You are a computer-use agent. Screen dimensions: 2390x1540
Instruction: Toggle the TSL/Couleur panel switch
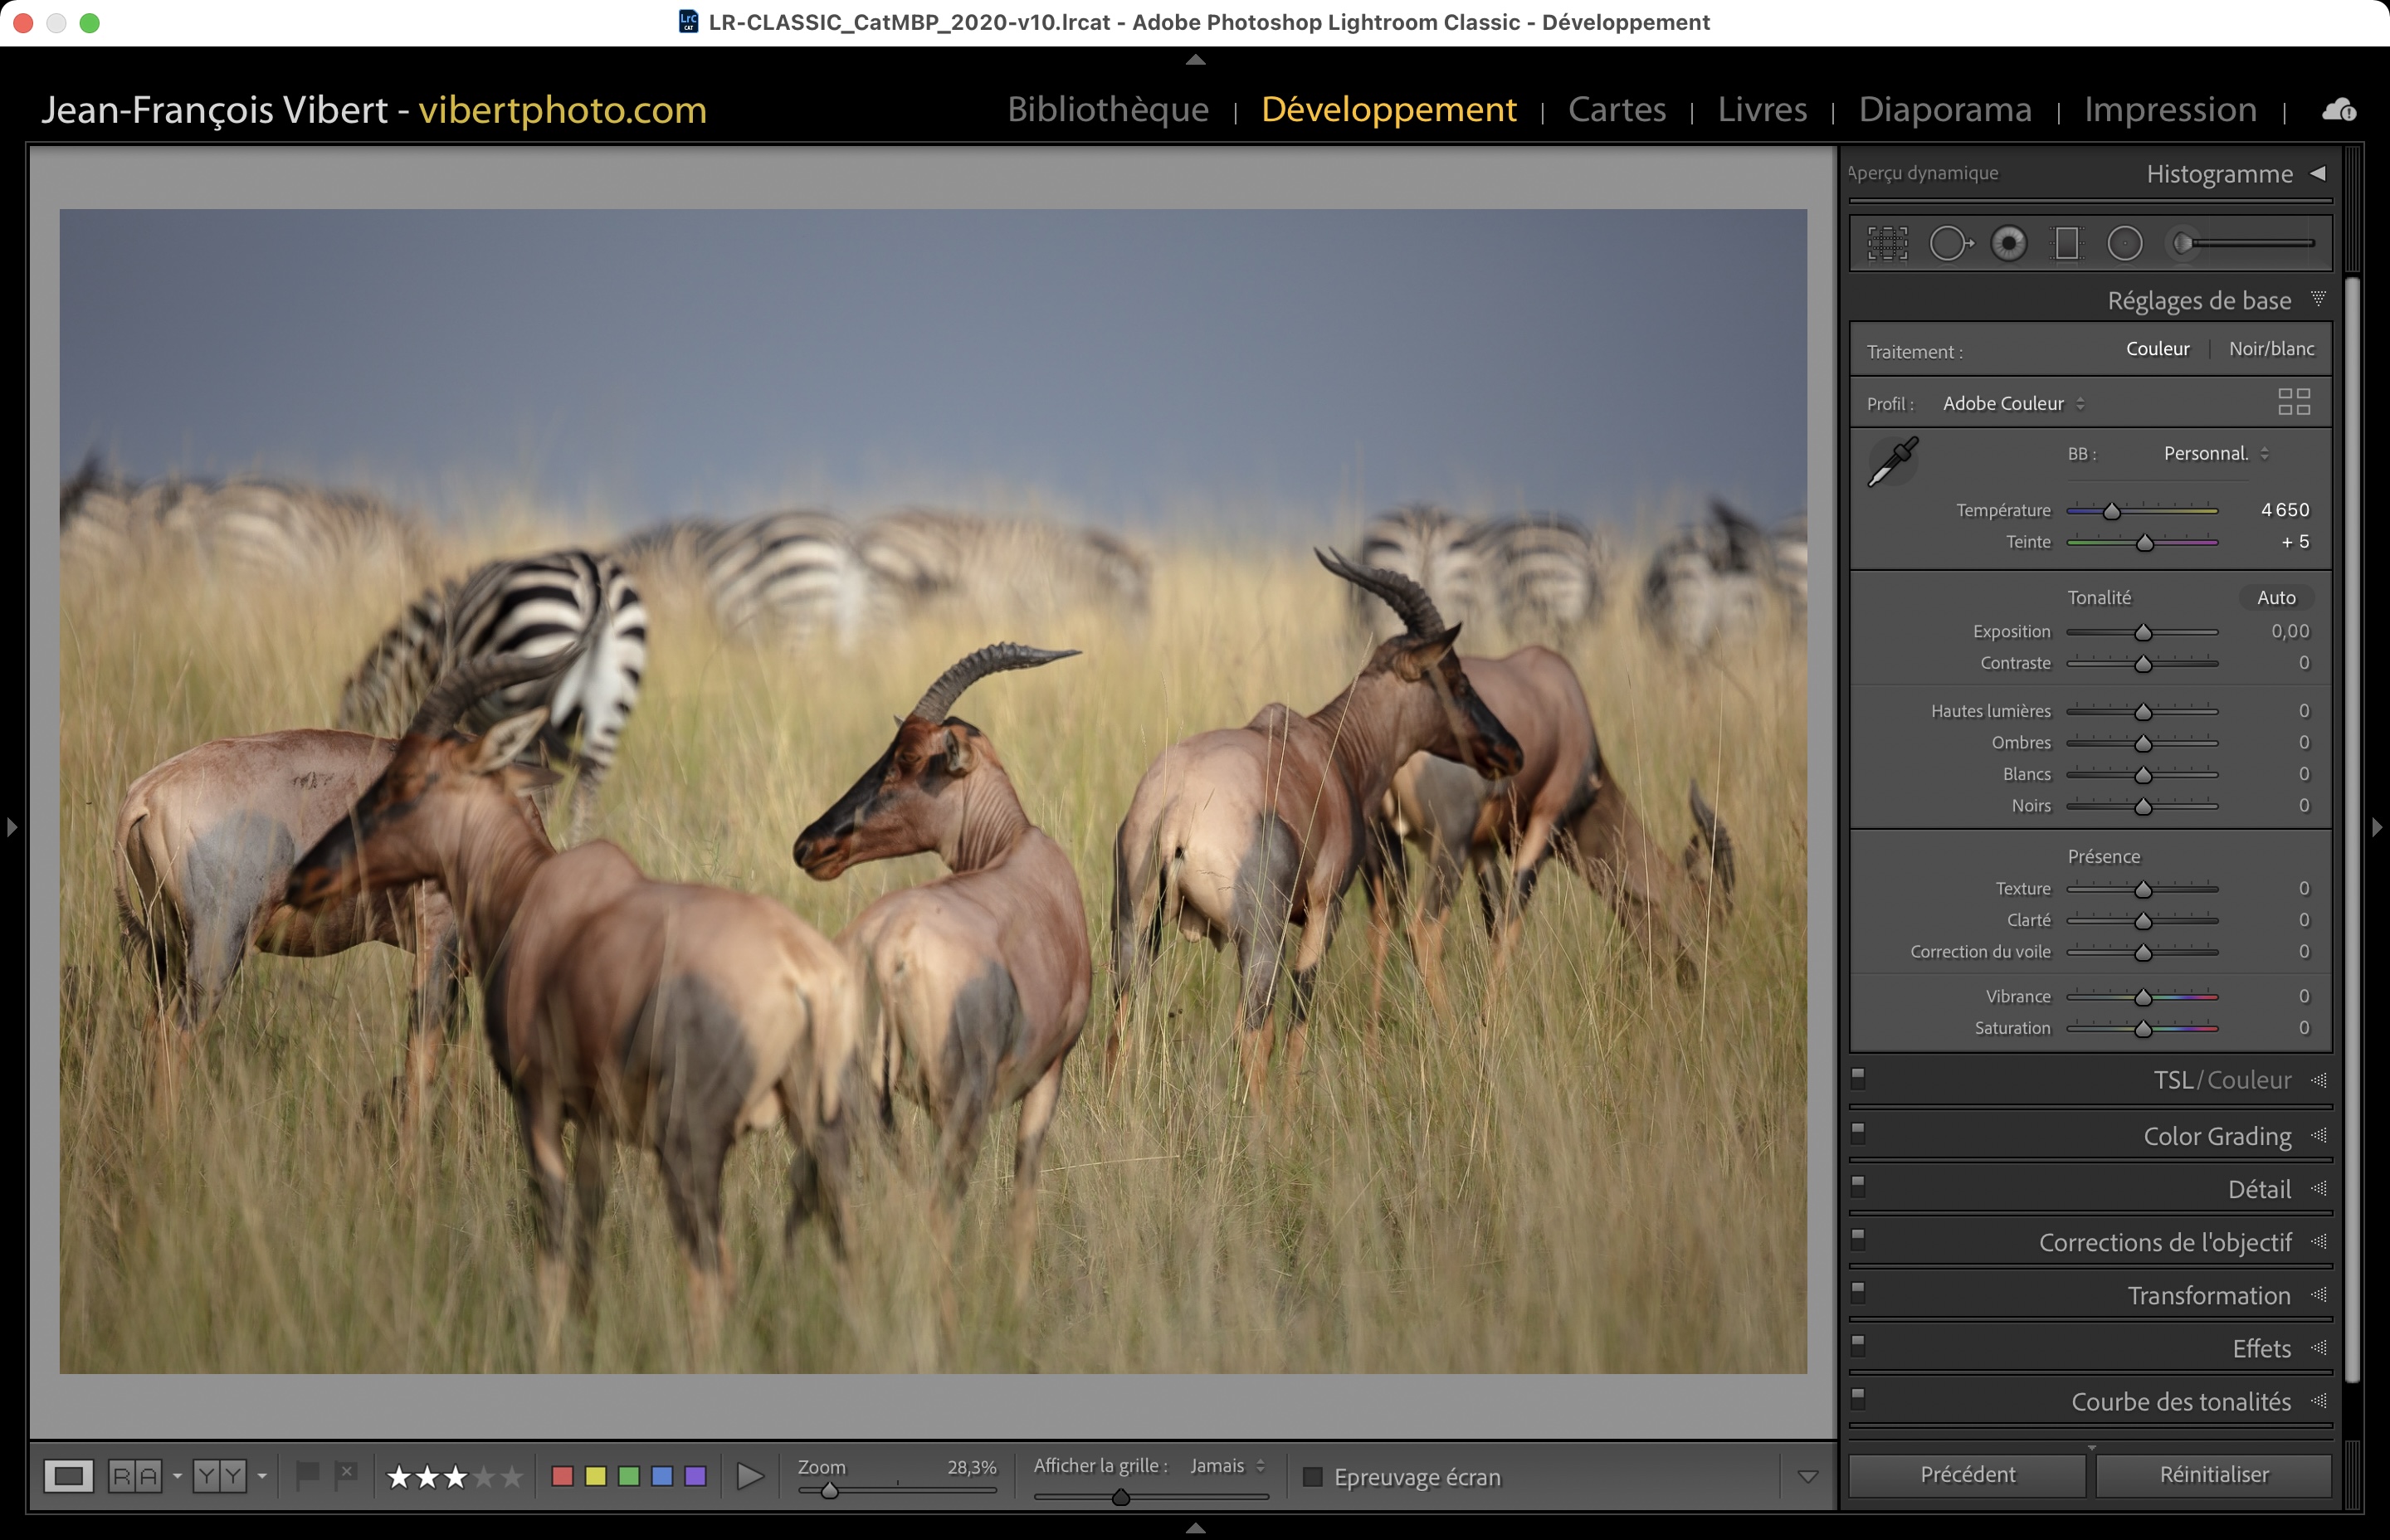pos(1858,1078)
